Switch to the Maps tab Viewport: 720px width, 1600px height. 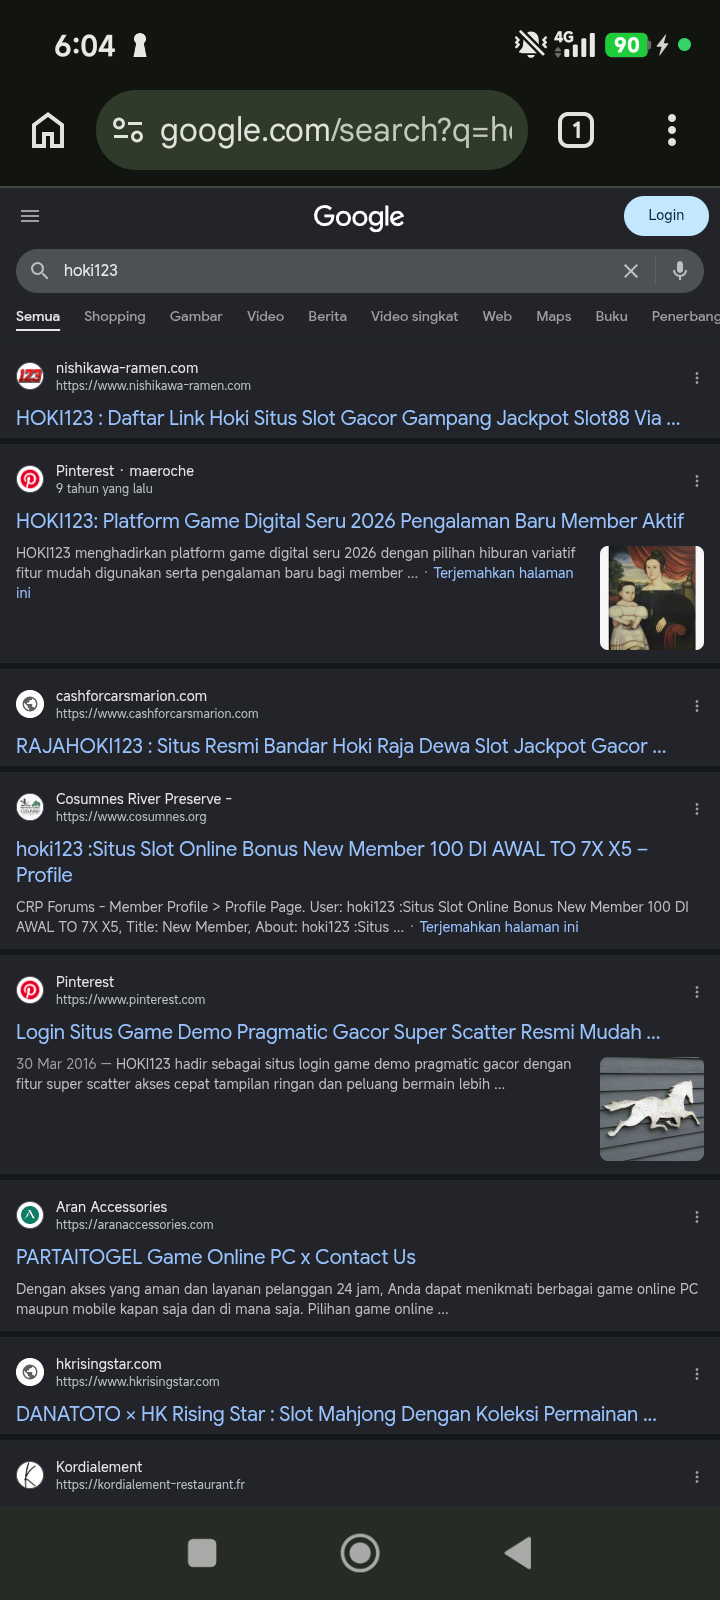pos(553,316)
